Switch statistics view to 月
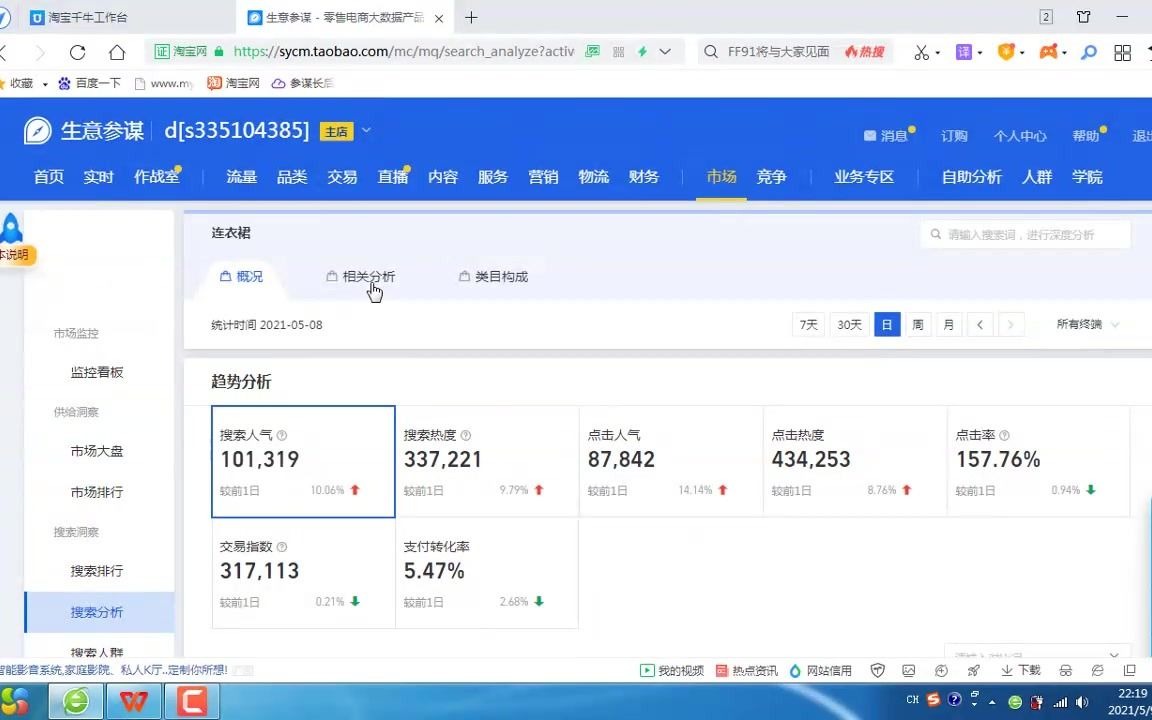 pos(947,324)
